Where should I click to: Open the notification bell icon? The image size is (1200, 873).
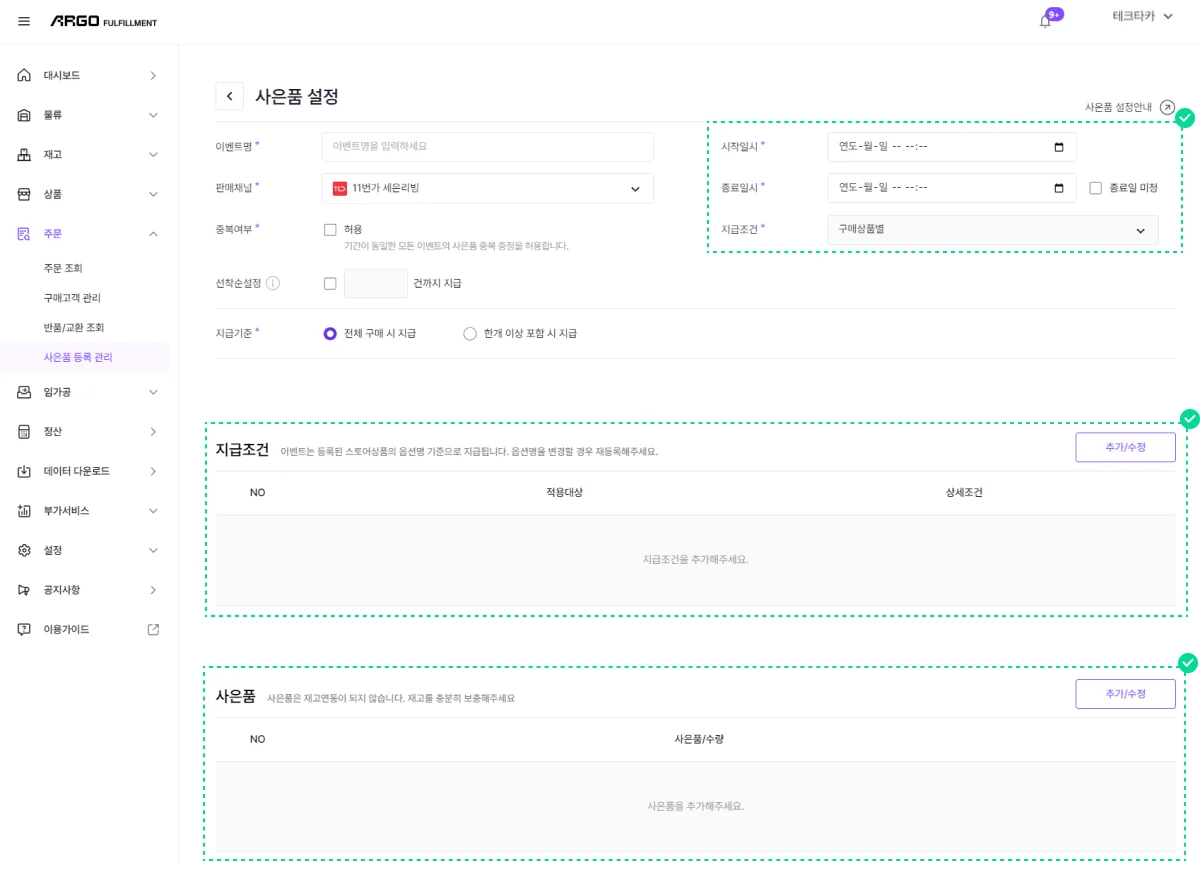[x=1045, y=21]
